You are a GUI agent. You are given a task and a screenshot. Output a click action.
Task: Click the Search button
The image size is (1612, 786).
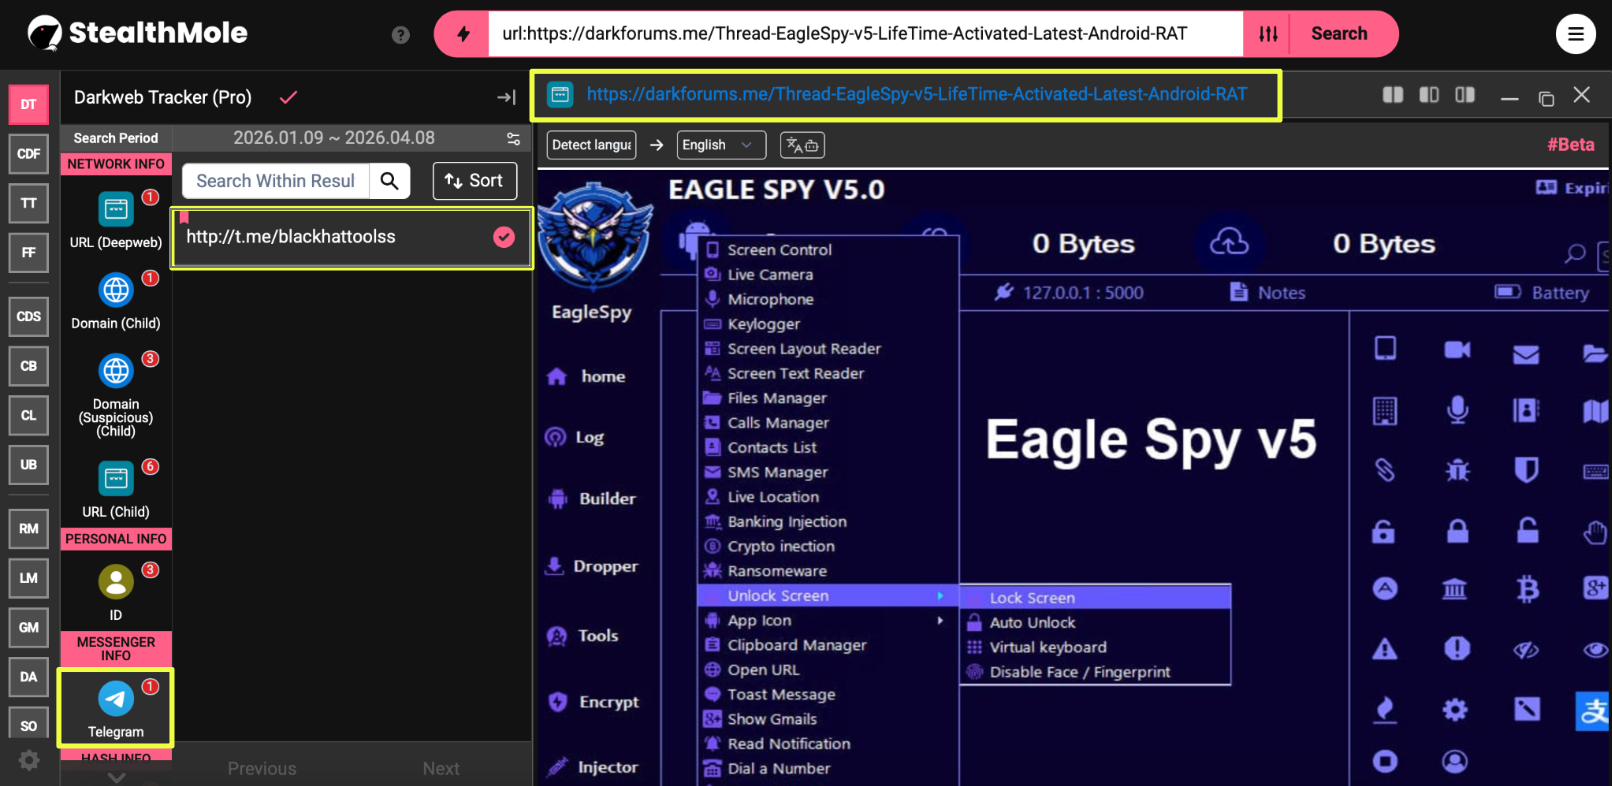click(x=1339, y=34)
